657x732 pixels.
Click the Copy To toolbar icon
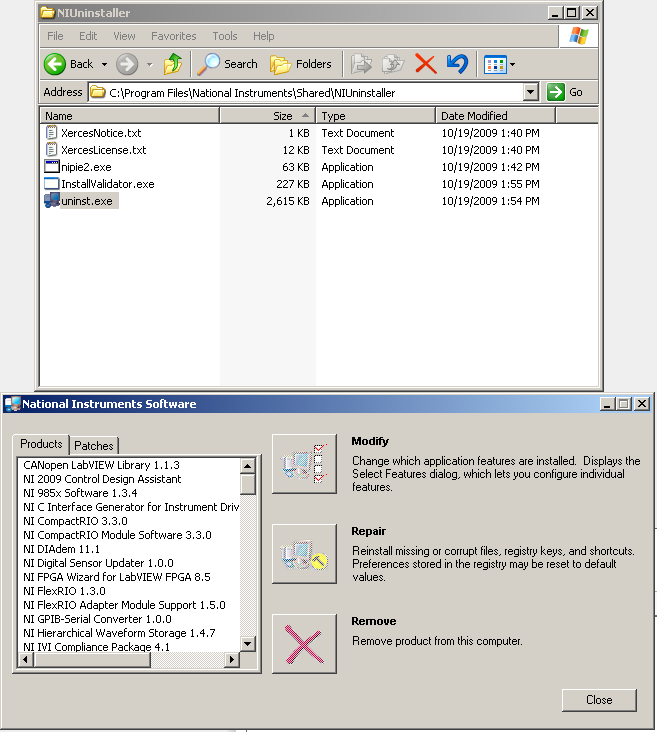tap(392, 64)
